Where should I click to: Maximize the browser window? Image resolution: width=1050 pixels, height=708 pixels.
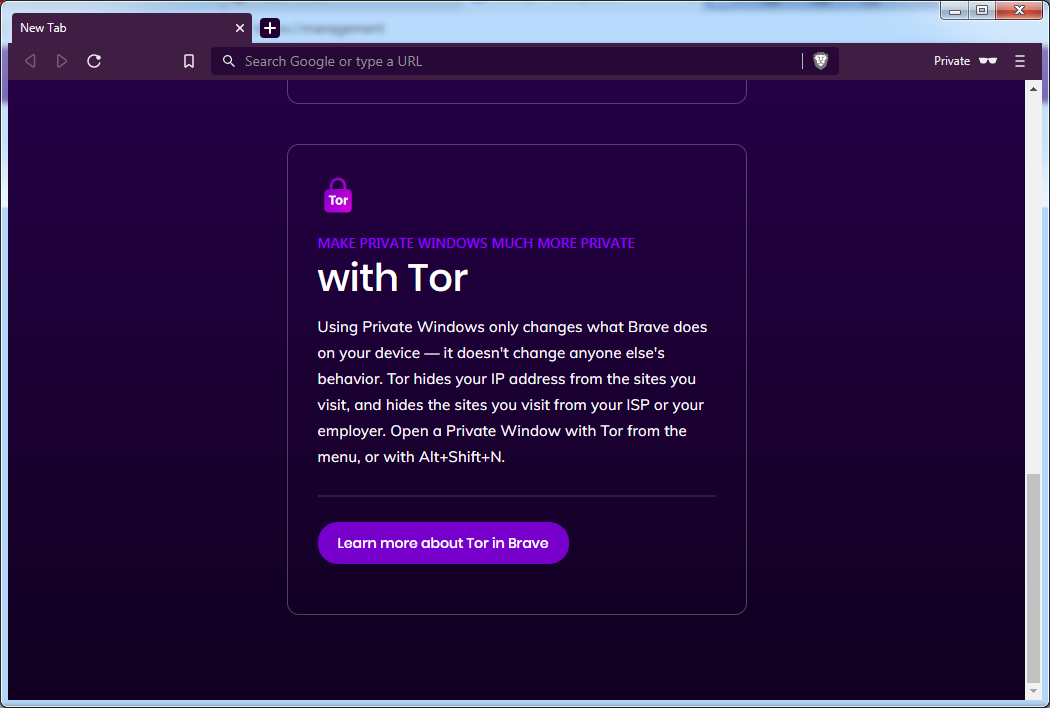982,11
